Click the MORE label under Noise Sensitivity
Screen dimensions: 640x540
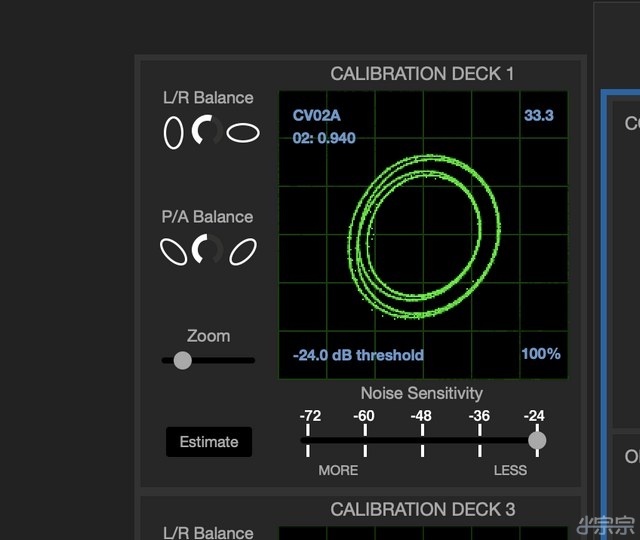[x=338, y=470]
